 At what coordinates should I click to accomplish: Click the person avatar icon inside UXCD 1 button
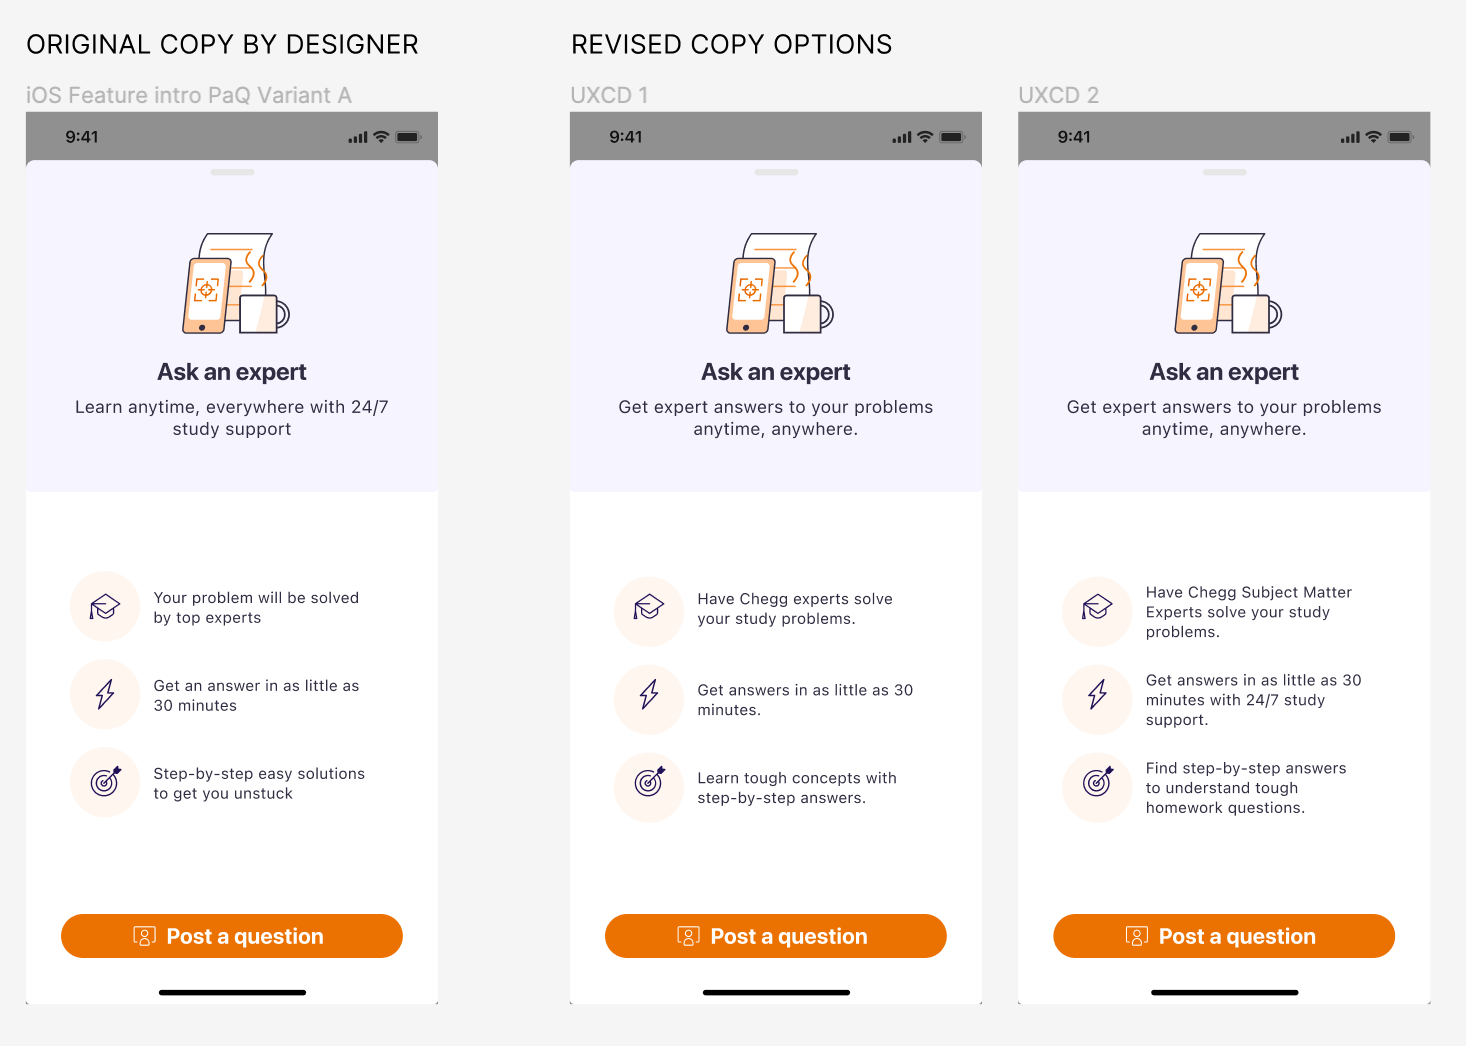(687, 936)
